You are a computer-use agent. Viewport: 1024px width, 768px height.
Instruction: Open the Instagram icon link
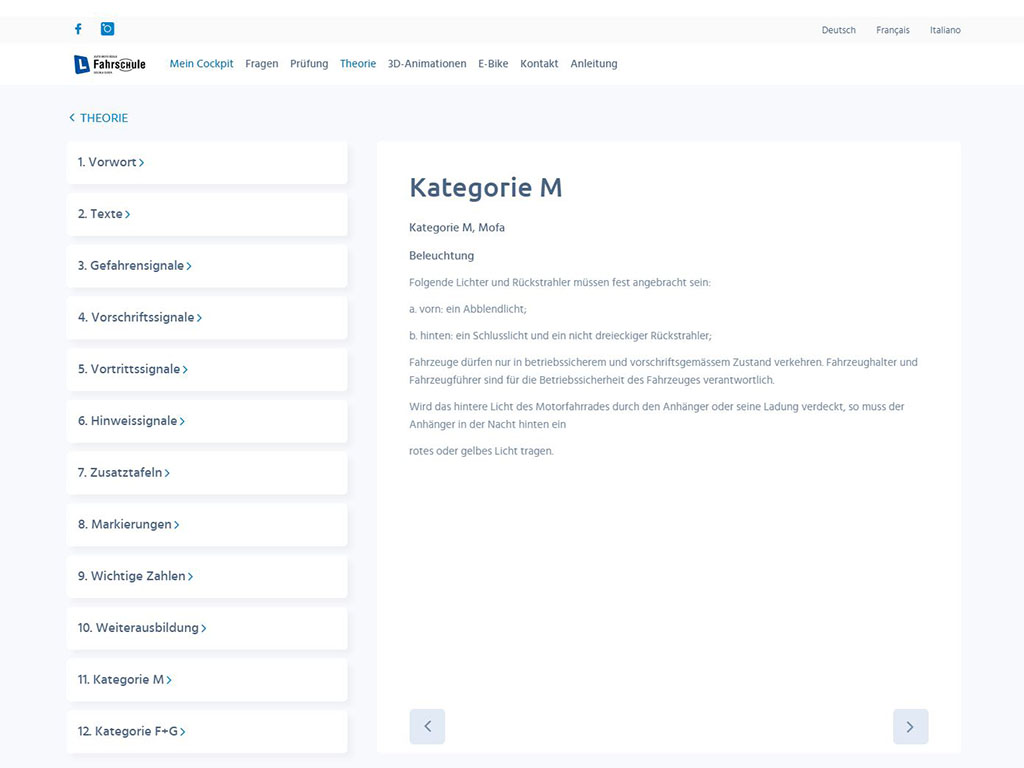[x=107, y=29]
